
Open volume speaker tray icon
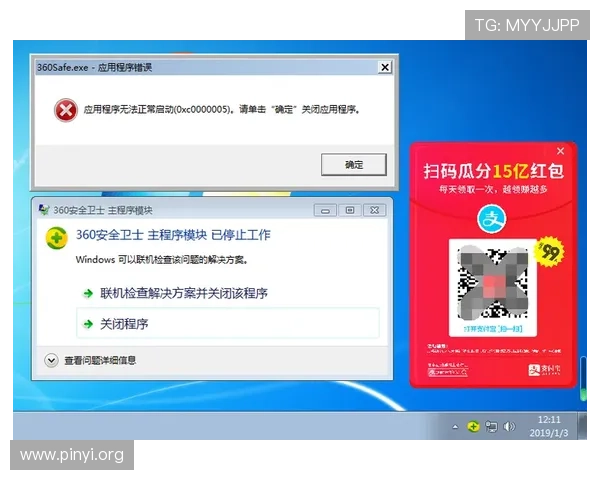click(509, 426)
